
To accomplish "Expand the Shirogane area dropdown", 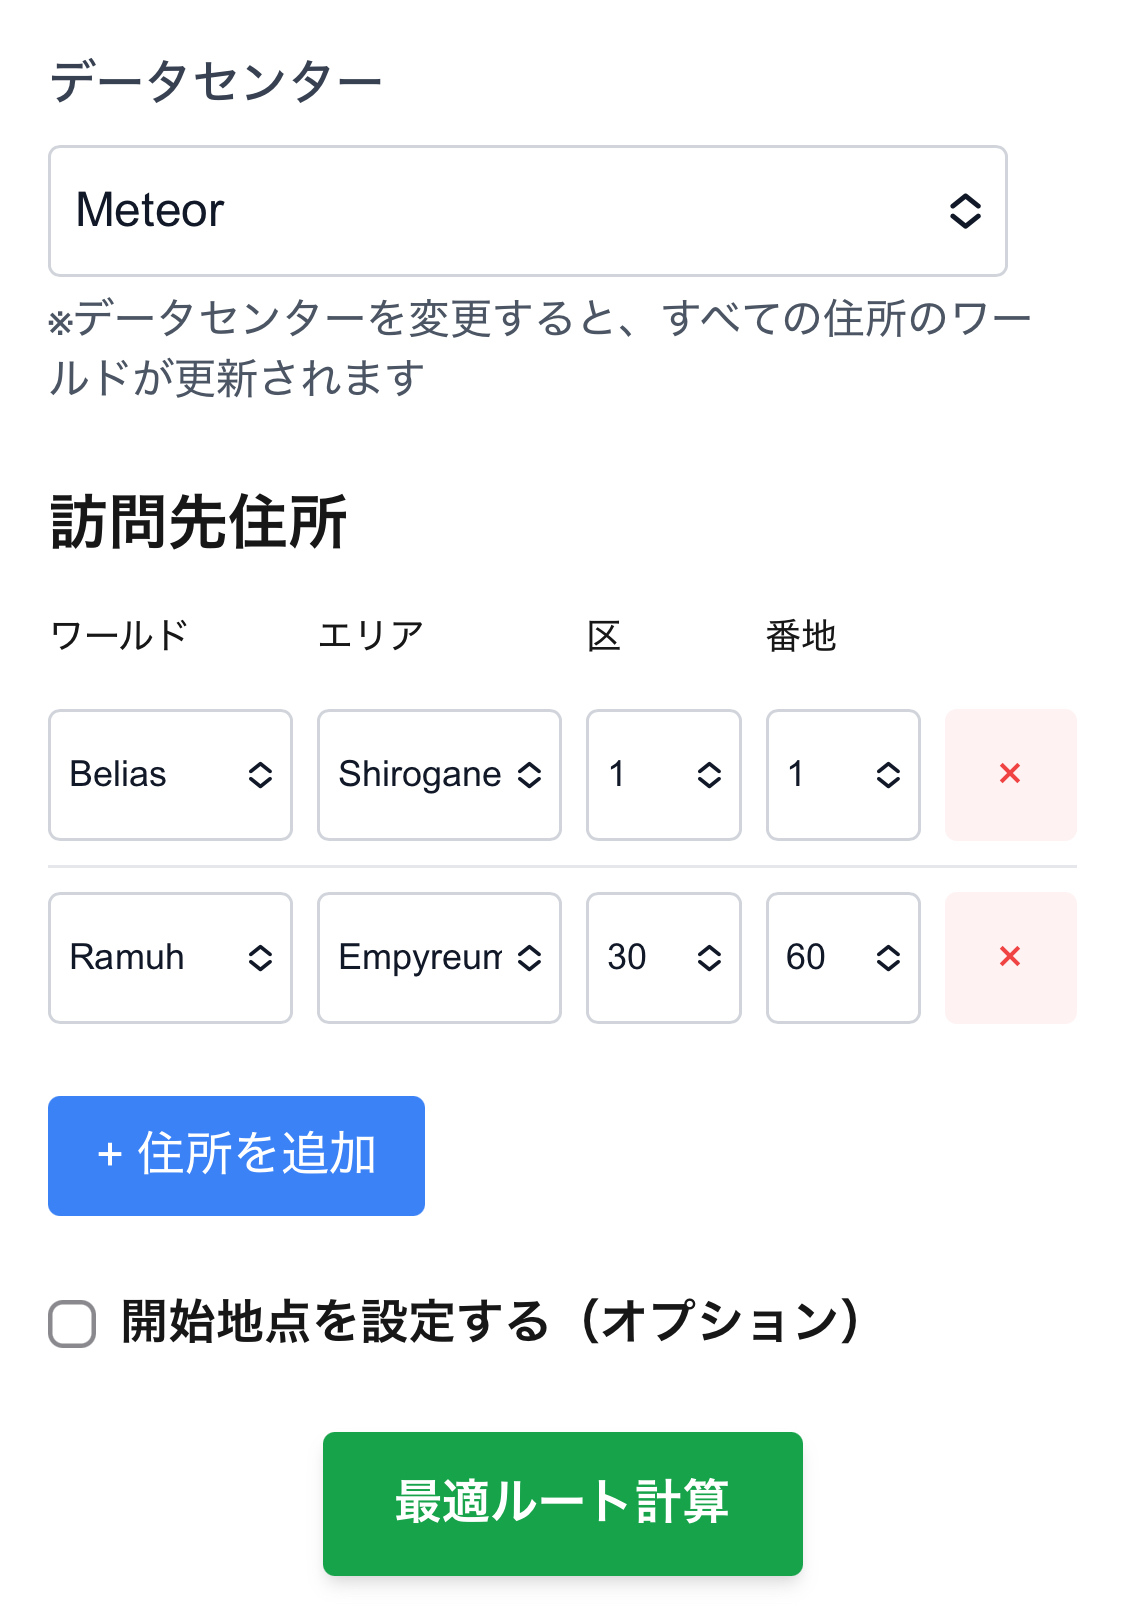I will (438, 775).
